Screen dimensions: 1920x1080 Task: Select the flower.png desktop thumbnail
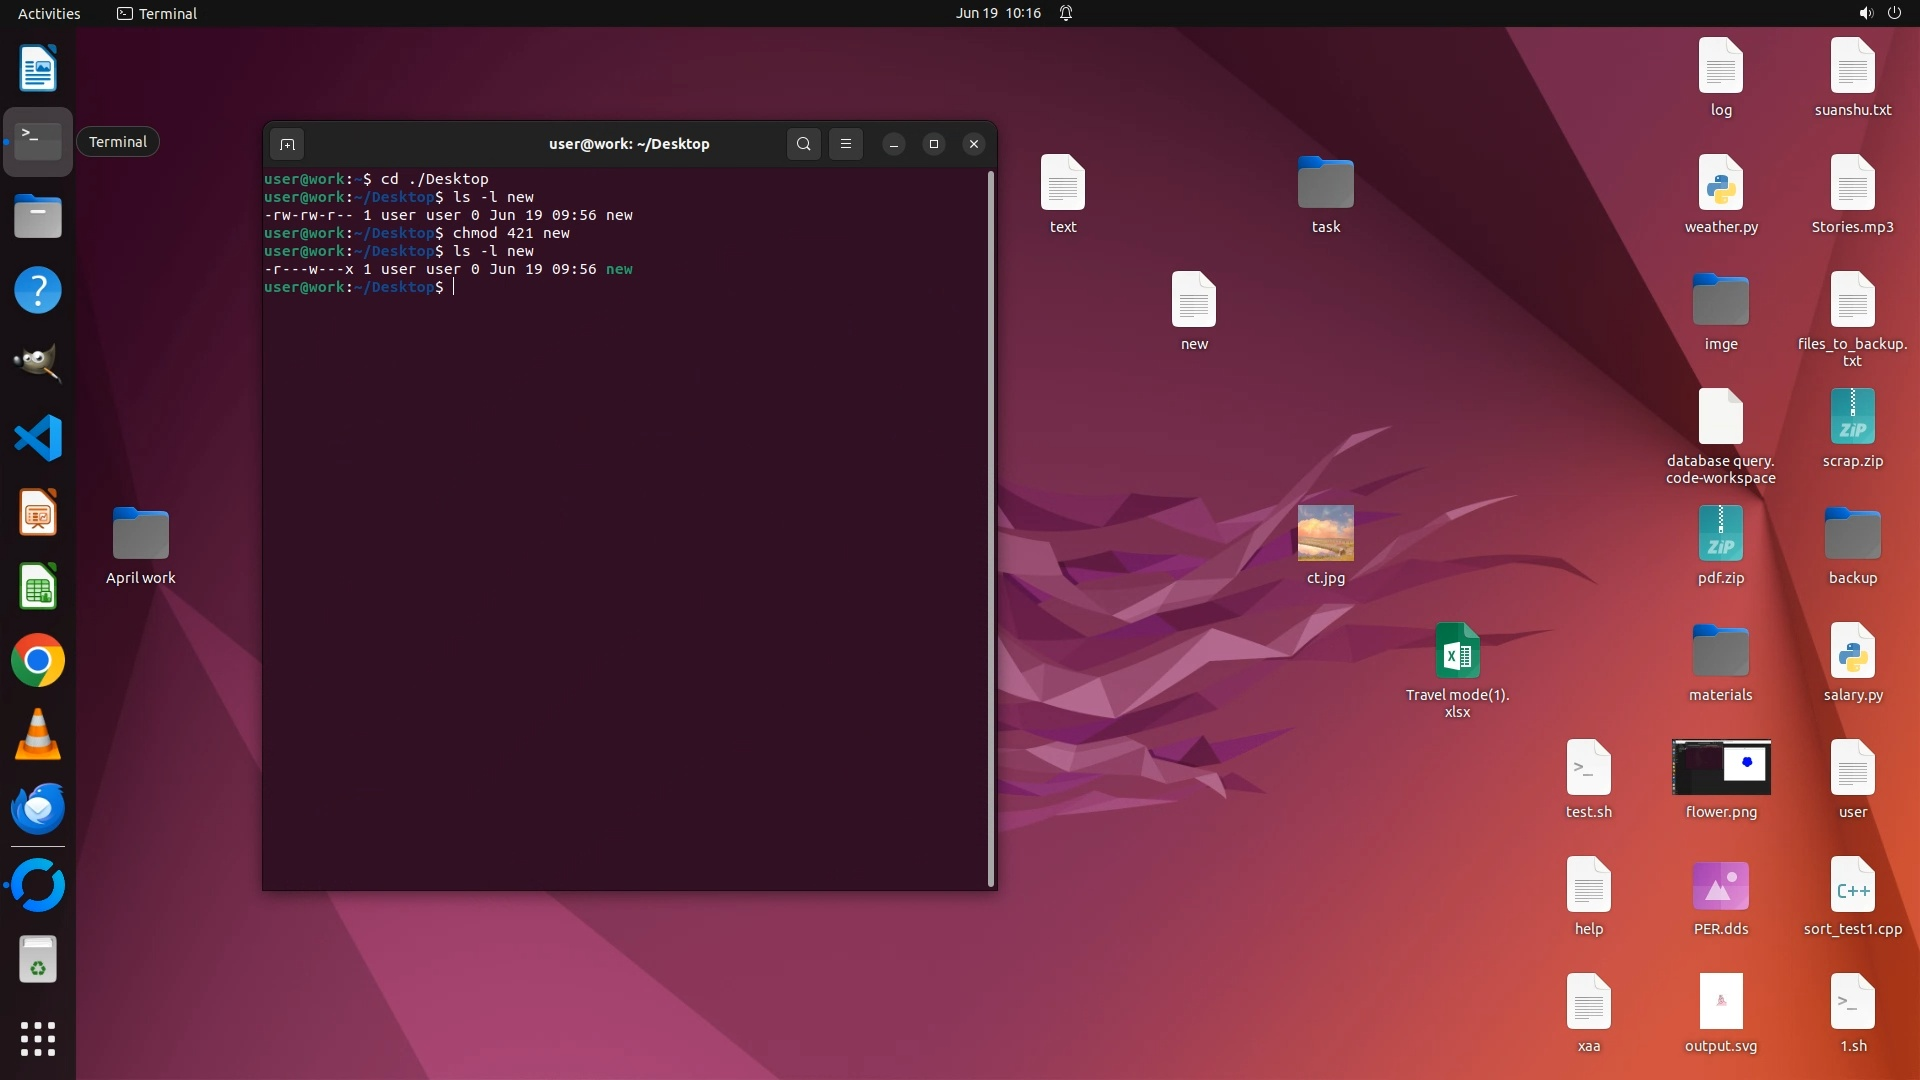point(1720,768)
